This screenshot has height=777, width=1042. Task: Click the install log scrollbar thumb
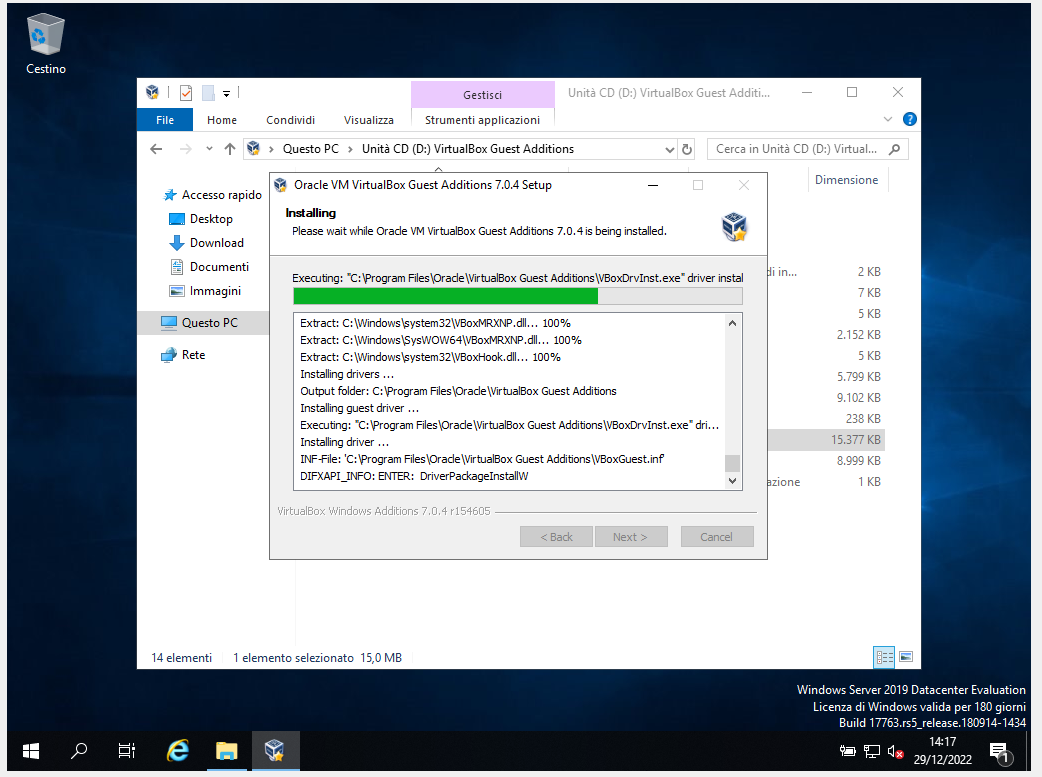[x=732, y=463]
